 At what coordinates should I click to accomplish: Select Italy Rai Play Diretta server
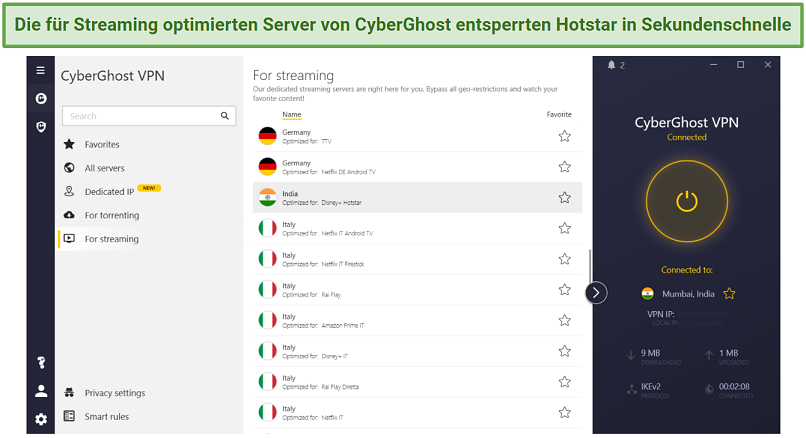(417, 382)
